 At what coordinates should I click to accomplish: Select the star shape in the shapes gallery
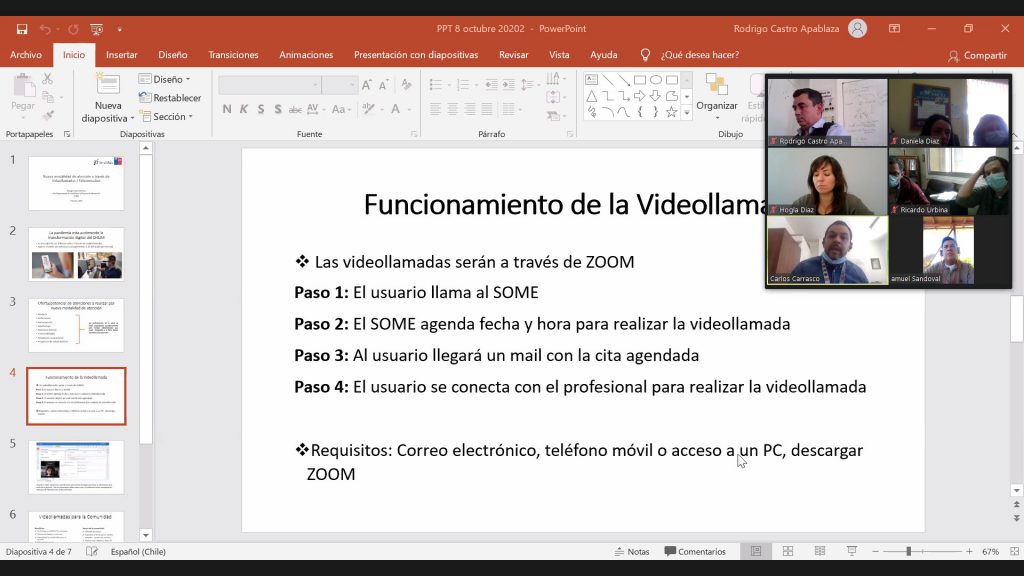pyautogui.click(x=671, y=112)
